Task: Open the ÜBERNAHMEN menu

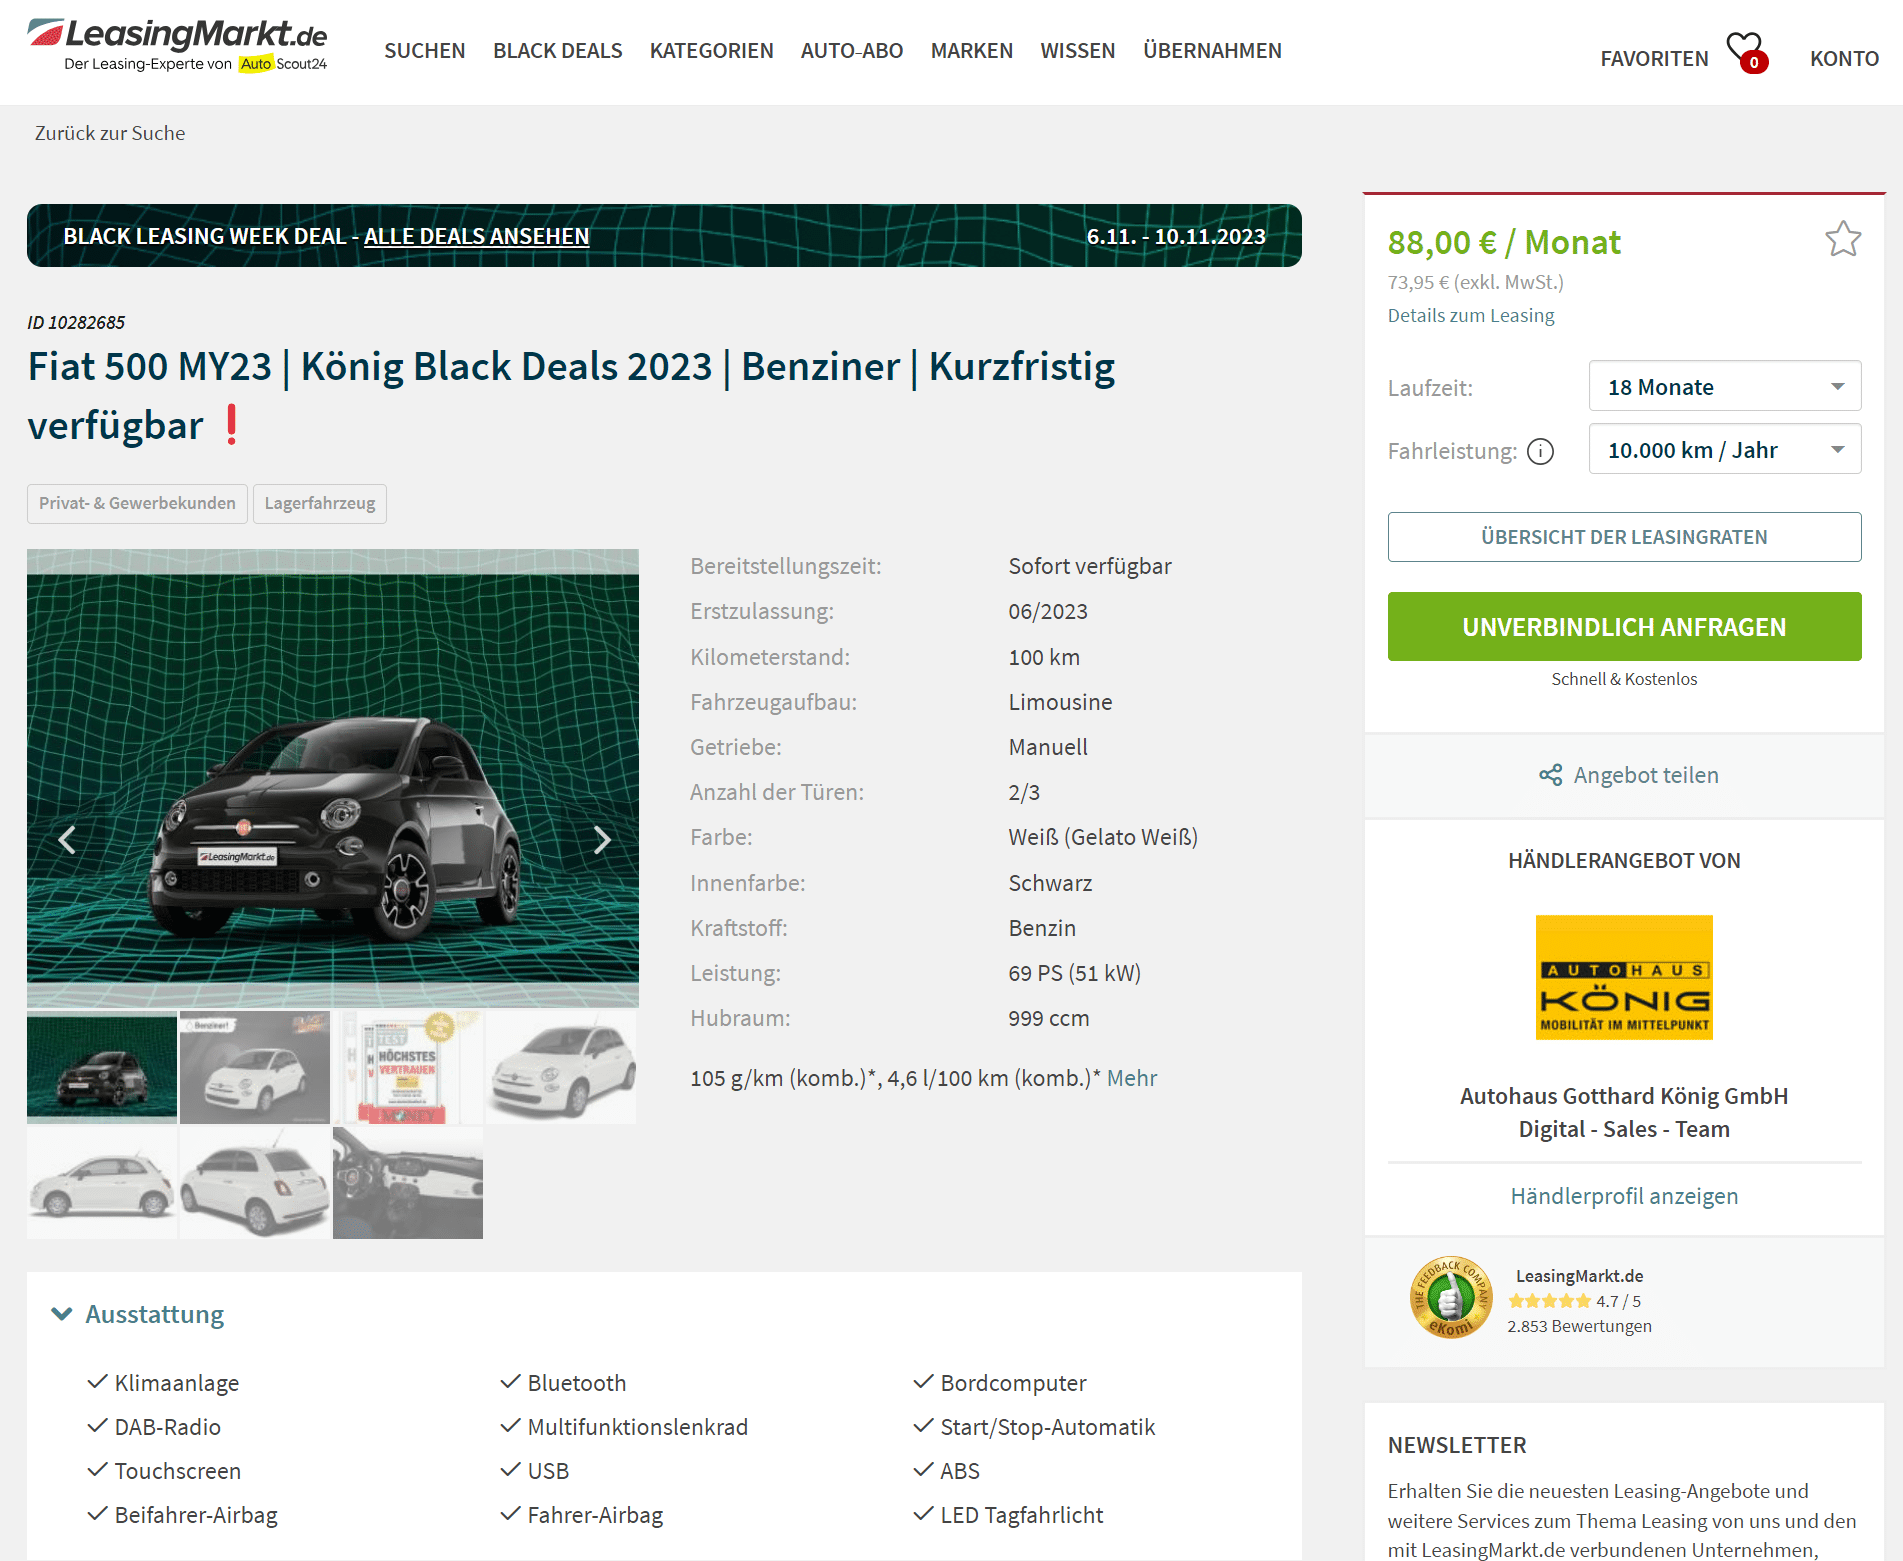Action: pos(1212,51)
